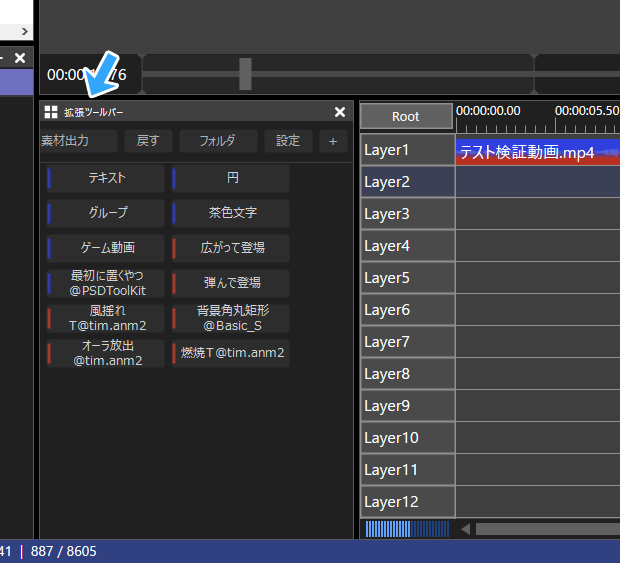This screenshot has width=620, height=563.
Task: Click the Root scene button
Action: click(x=406, y=116)
